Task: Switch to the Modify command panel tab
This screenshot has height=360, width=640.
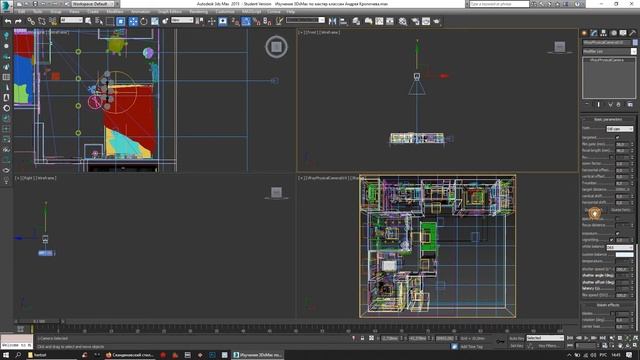Action: click(594, 33)
